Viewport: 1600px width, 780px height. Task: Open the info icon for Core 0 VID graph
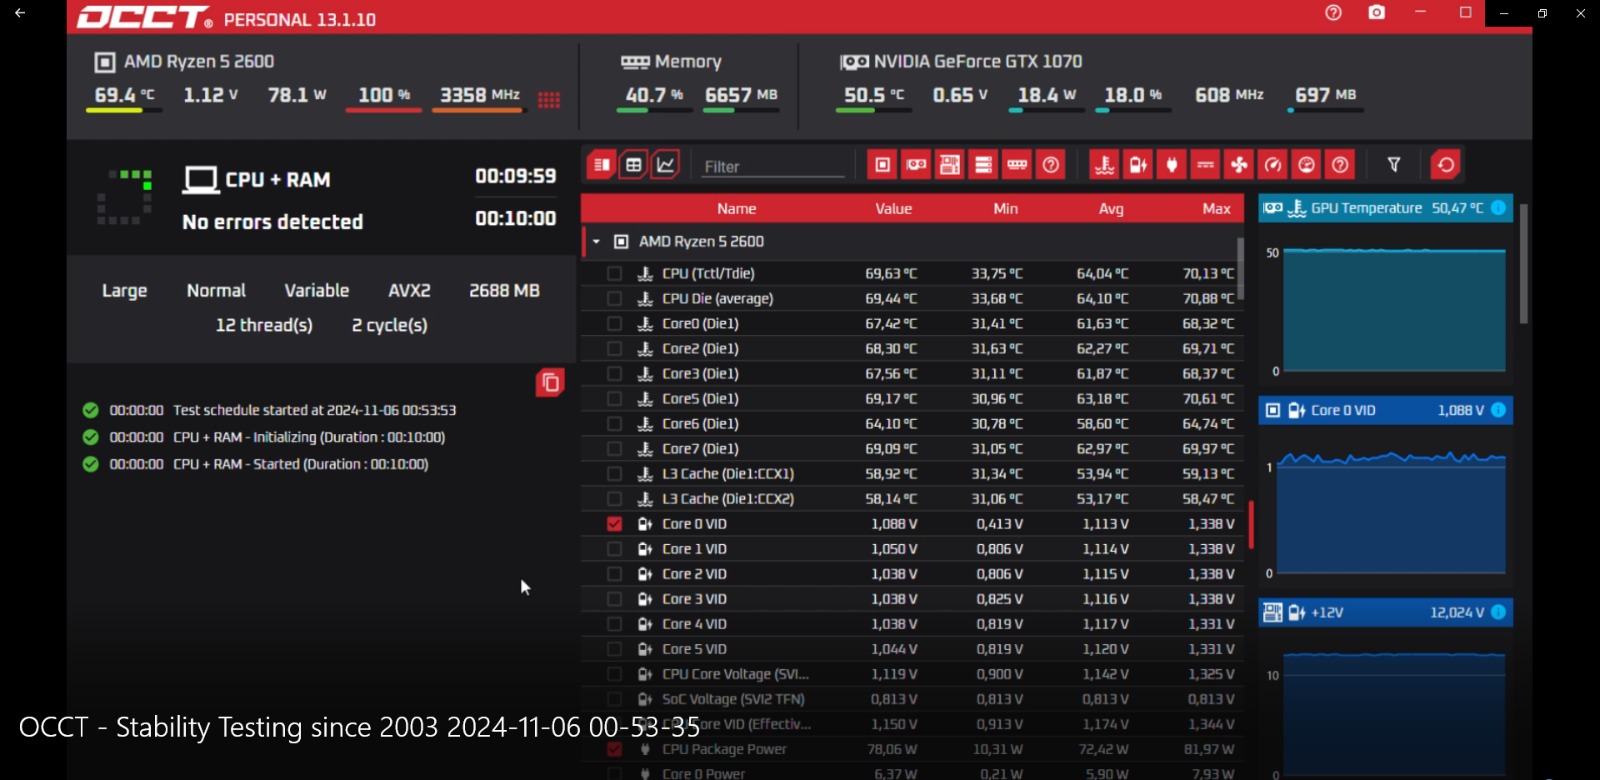[x=1498, y=410]
